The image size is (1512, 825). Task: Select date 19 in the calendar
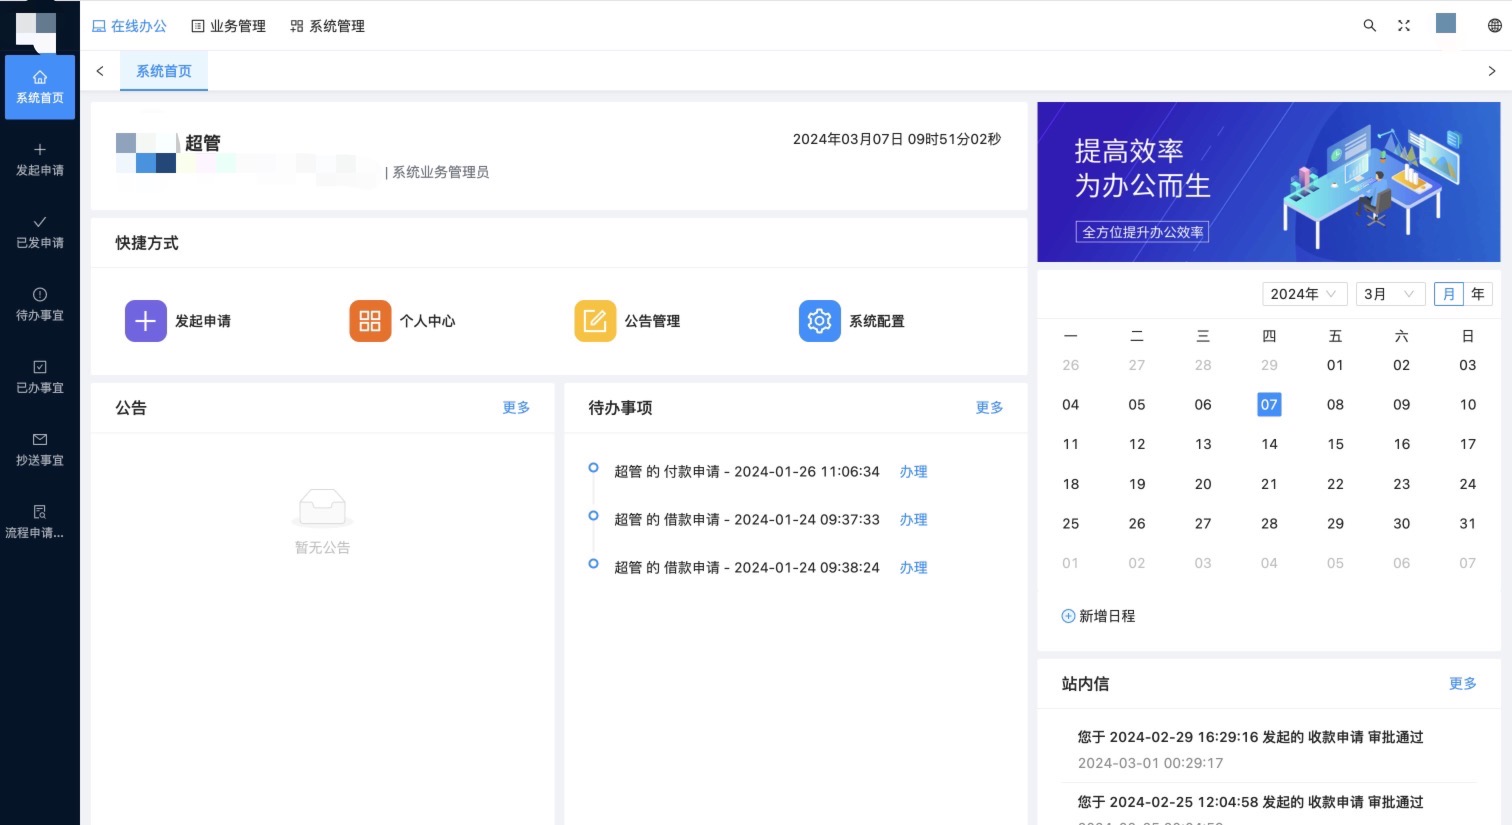pos(1137,484)
